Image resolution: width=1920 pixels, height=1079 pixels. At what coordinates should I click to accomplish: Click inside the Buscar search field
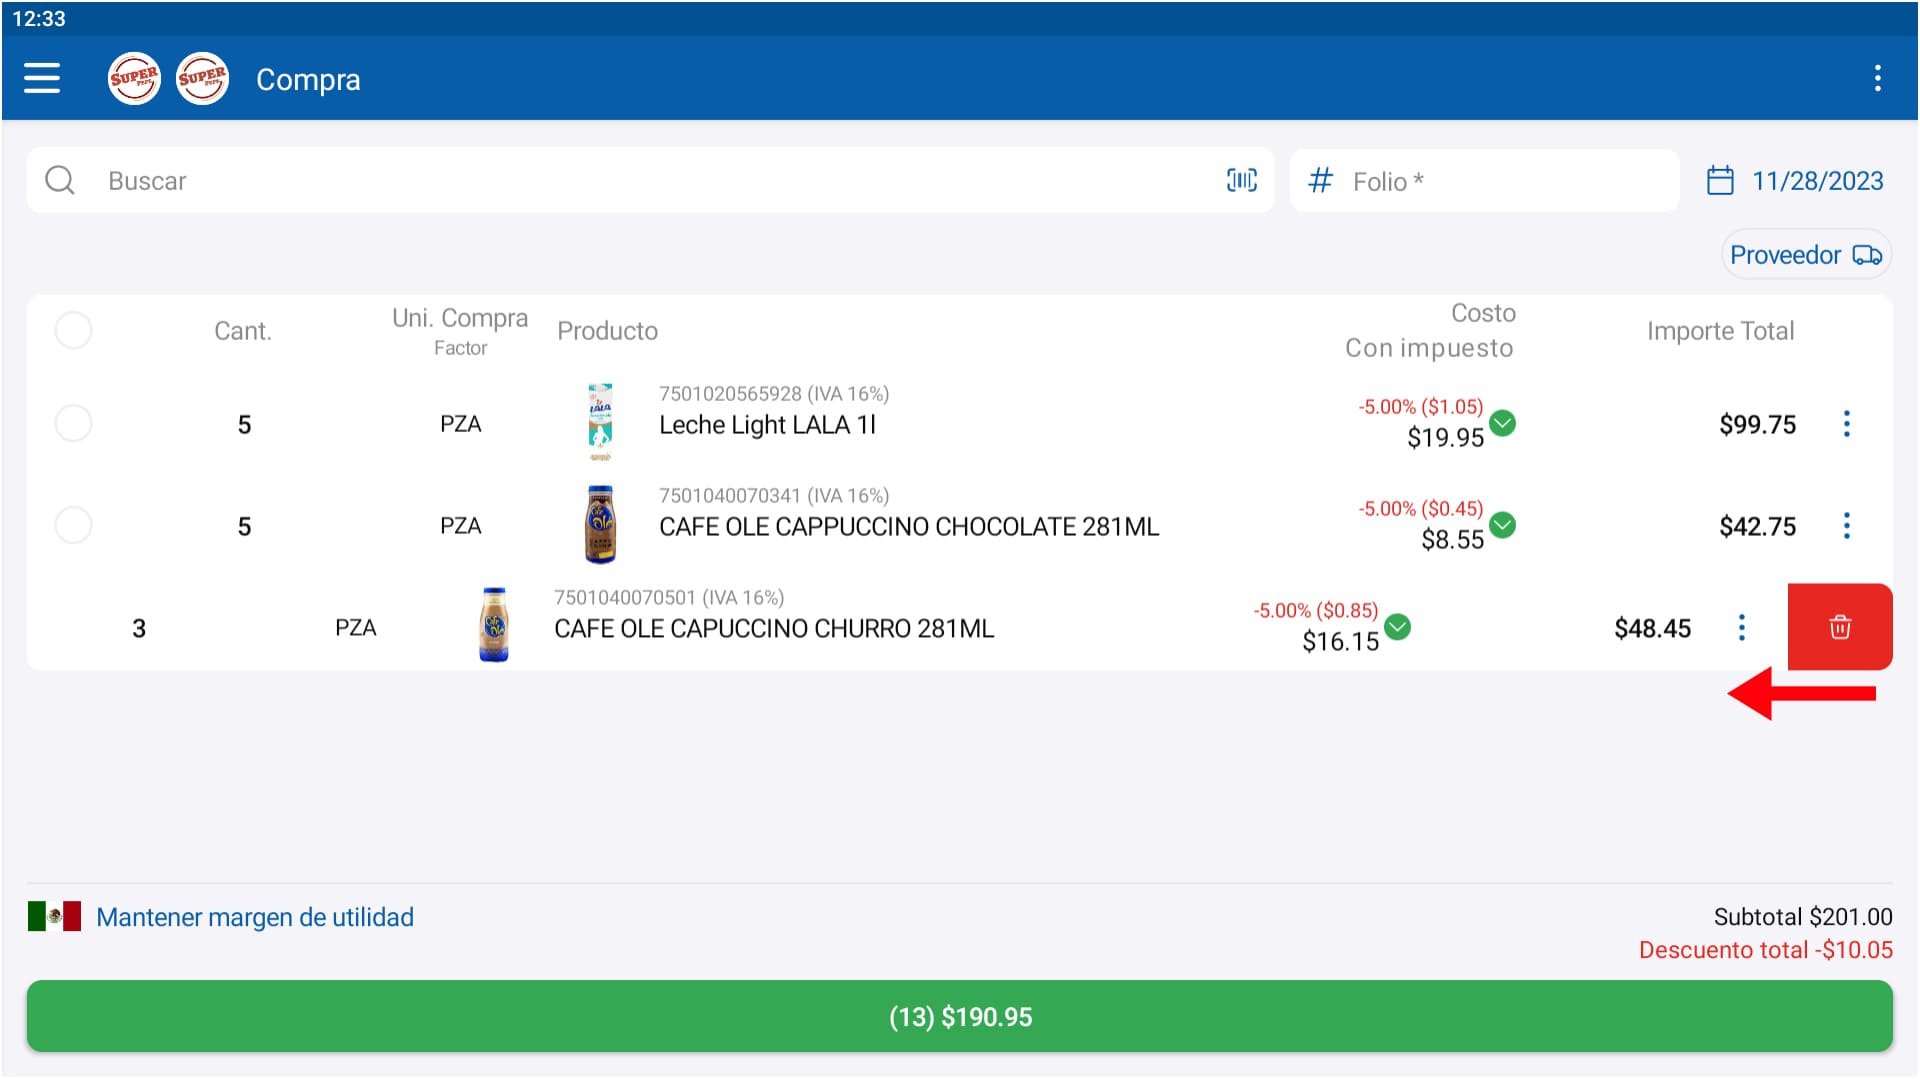click(x=400, y=180)
